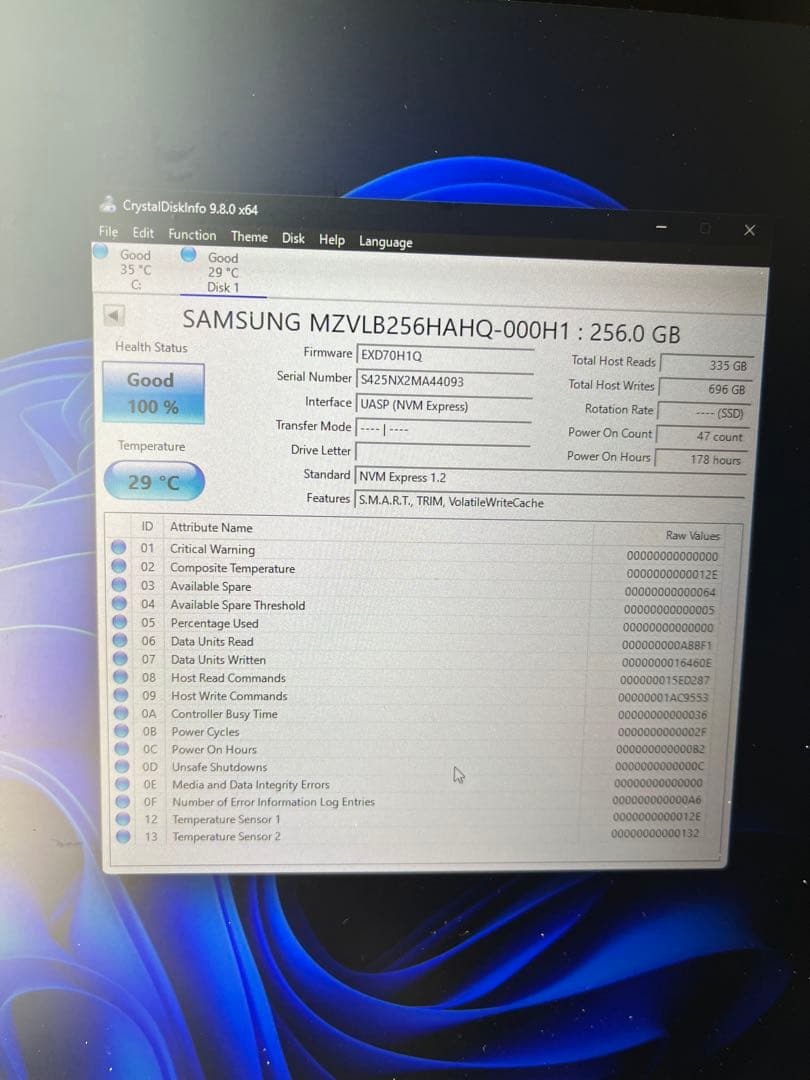Click status dot of Temperature Sensor 2 row
The image size is (810, 1080).
tap(124, 836)
